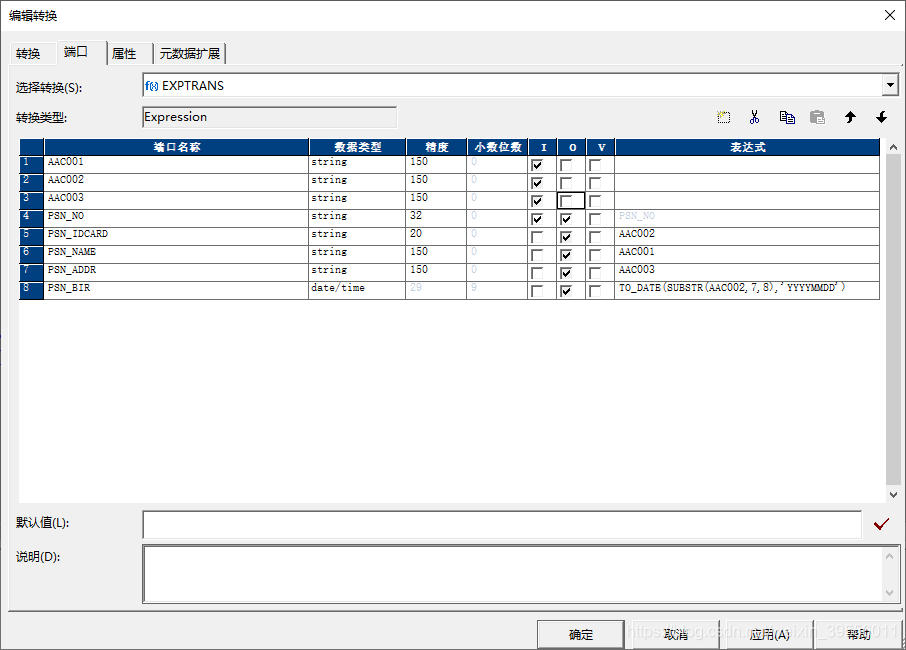Select the AAC003 port name cell
The height and width of the screenshot is (650, 906).
tap(176, 200)
